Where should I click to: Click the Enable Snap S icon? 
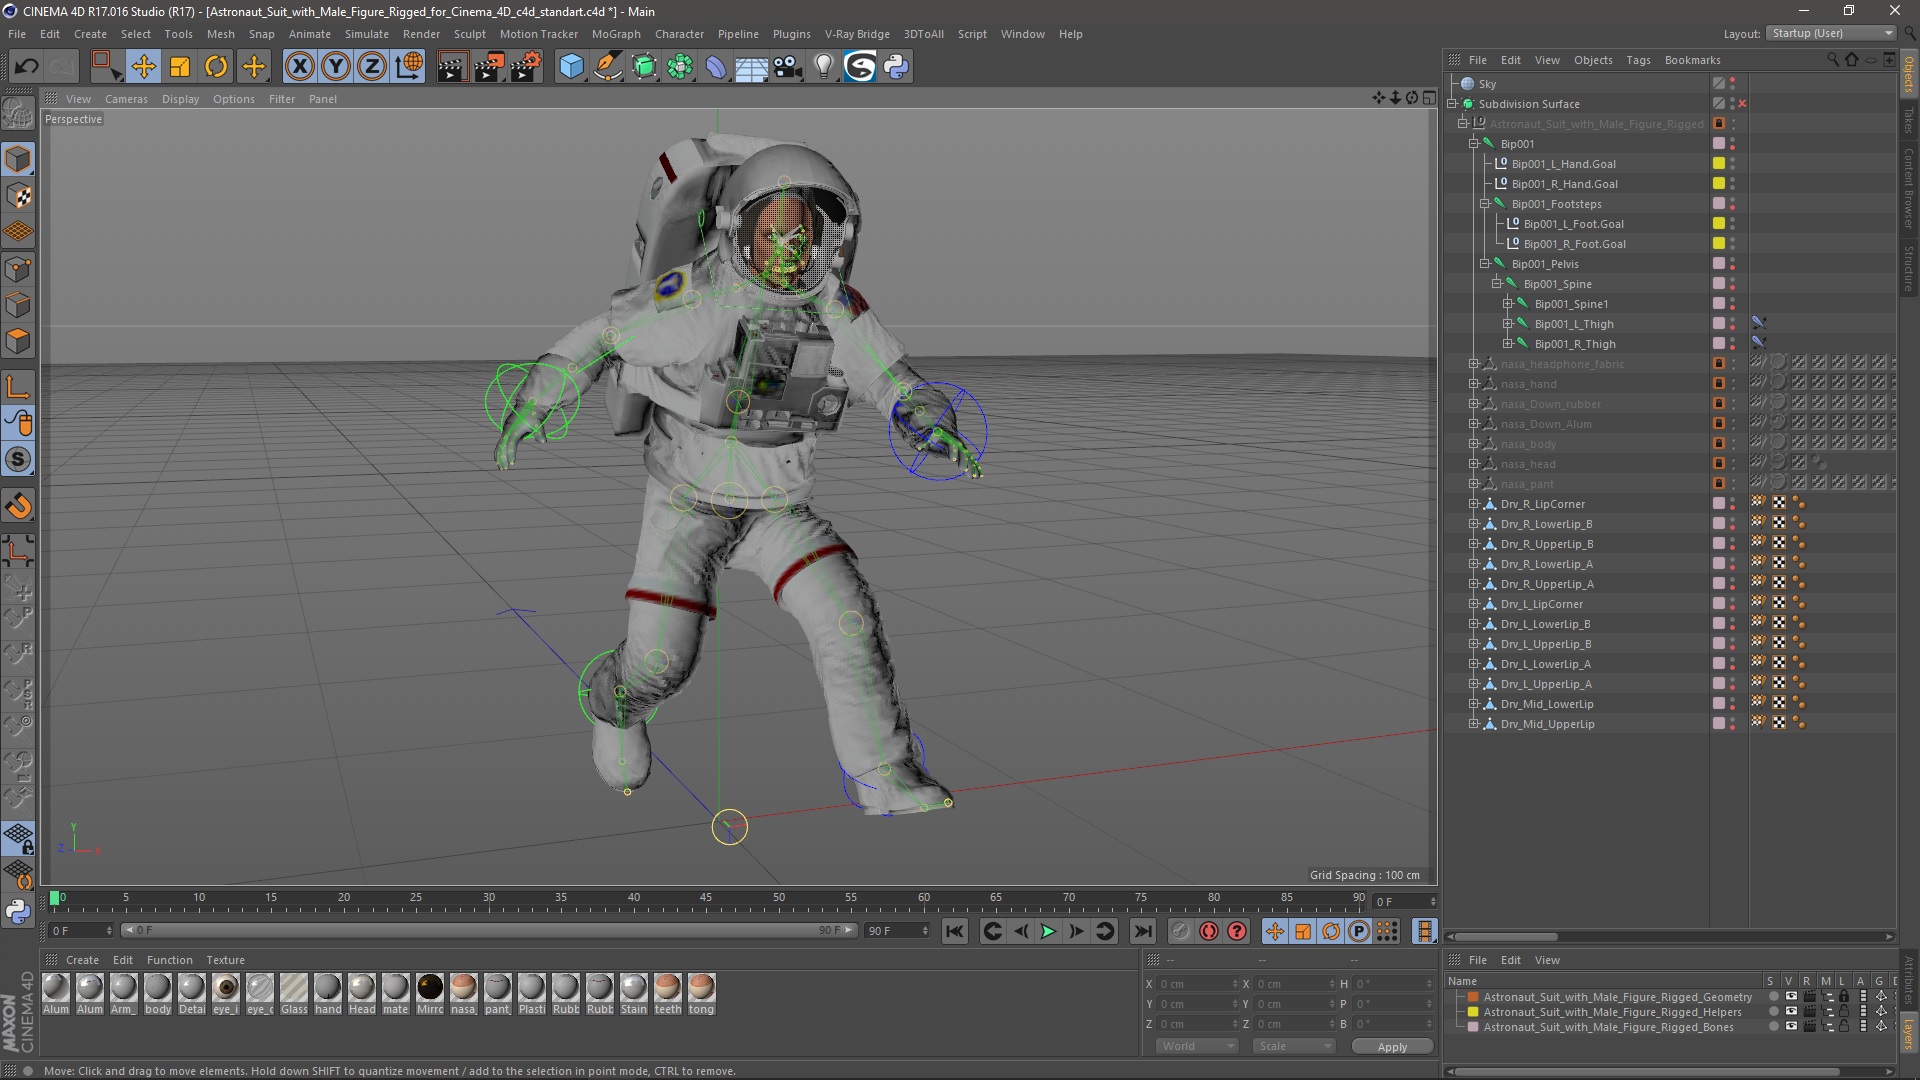[18, 460]
